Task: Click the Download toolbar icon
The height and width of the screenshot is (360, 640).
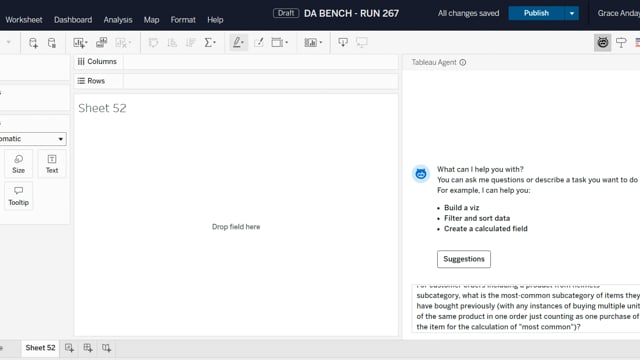Action: [x=343, y=42]
